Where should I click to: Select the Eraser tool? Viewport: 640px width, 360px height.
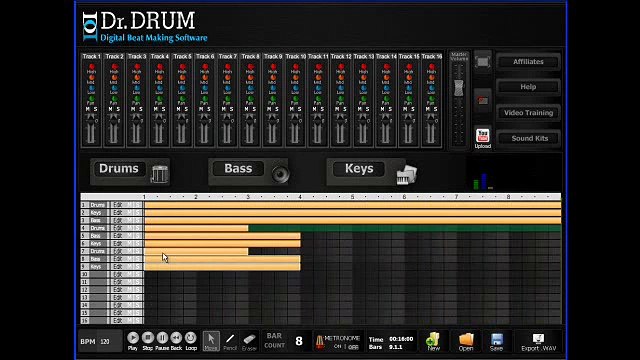(x=249, y=341)
